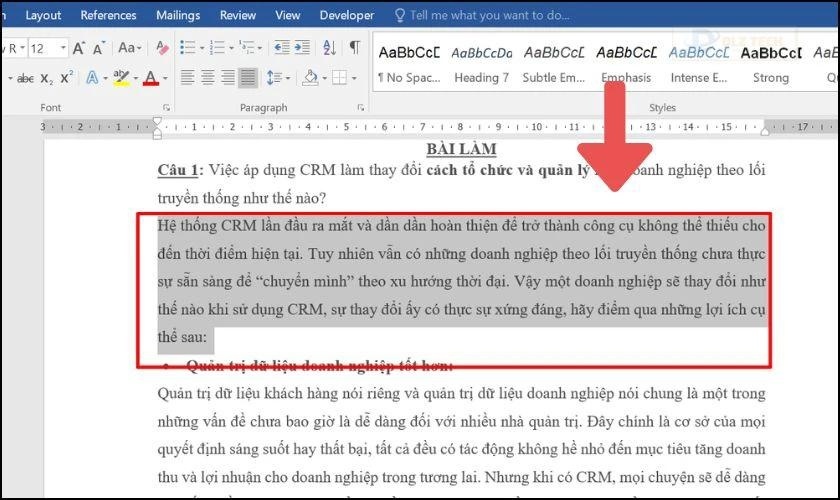Open Font dialog launcher
840x500 pixels.
click(166, 108)
